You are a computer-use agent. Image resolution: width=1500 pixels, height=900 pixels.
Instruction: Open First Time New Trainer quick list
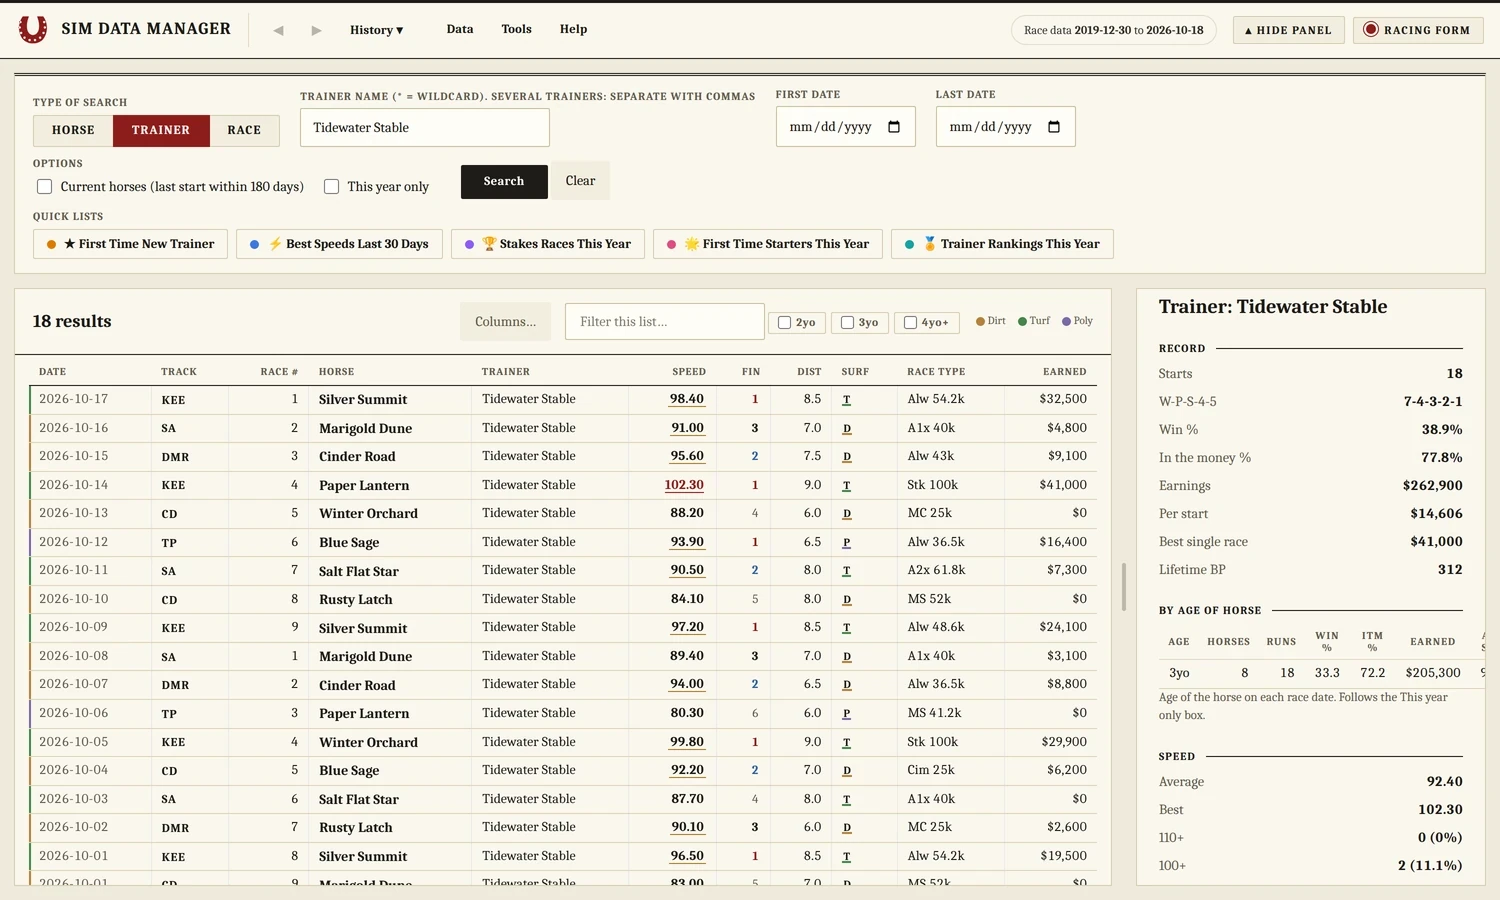[x=131, y=244]
